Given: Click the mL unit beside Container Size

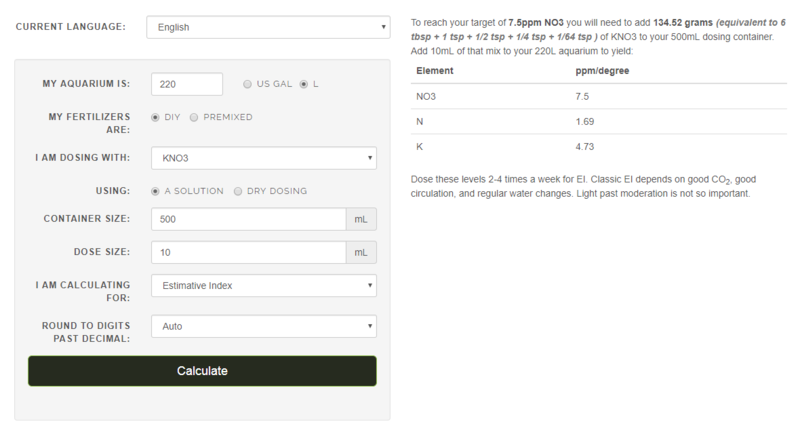Looking at the screenshot, I should pos(361,219).
